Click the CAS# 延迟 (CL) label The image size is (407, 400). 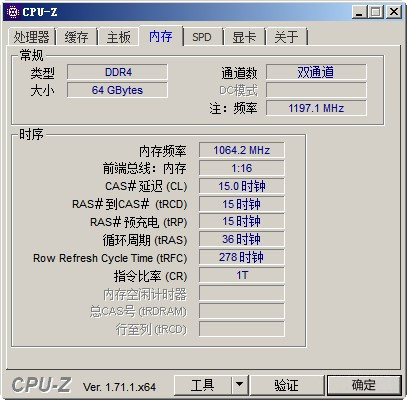(x=146, y=186)
